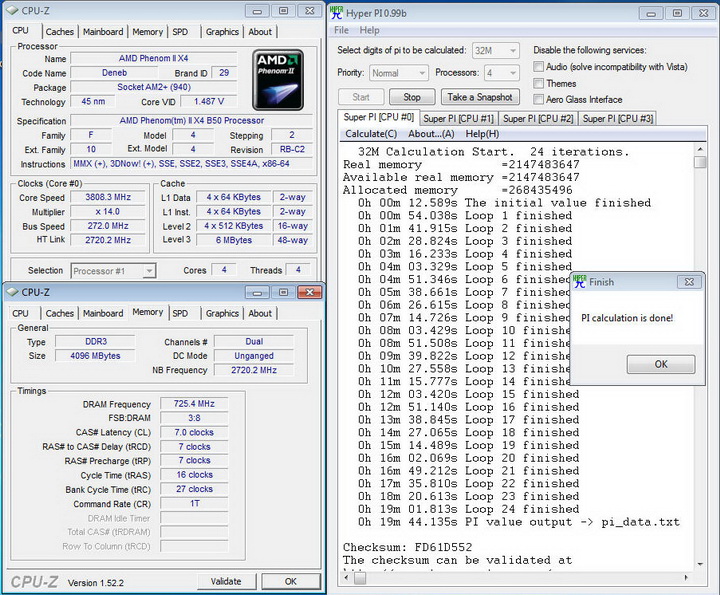This screenshot has width=720, height=595.
Task: Click scroll down arrow in Super PI log
Action: (700, 564)
